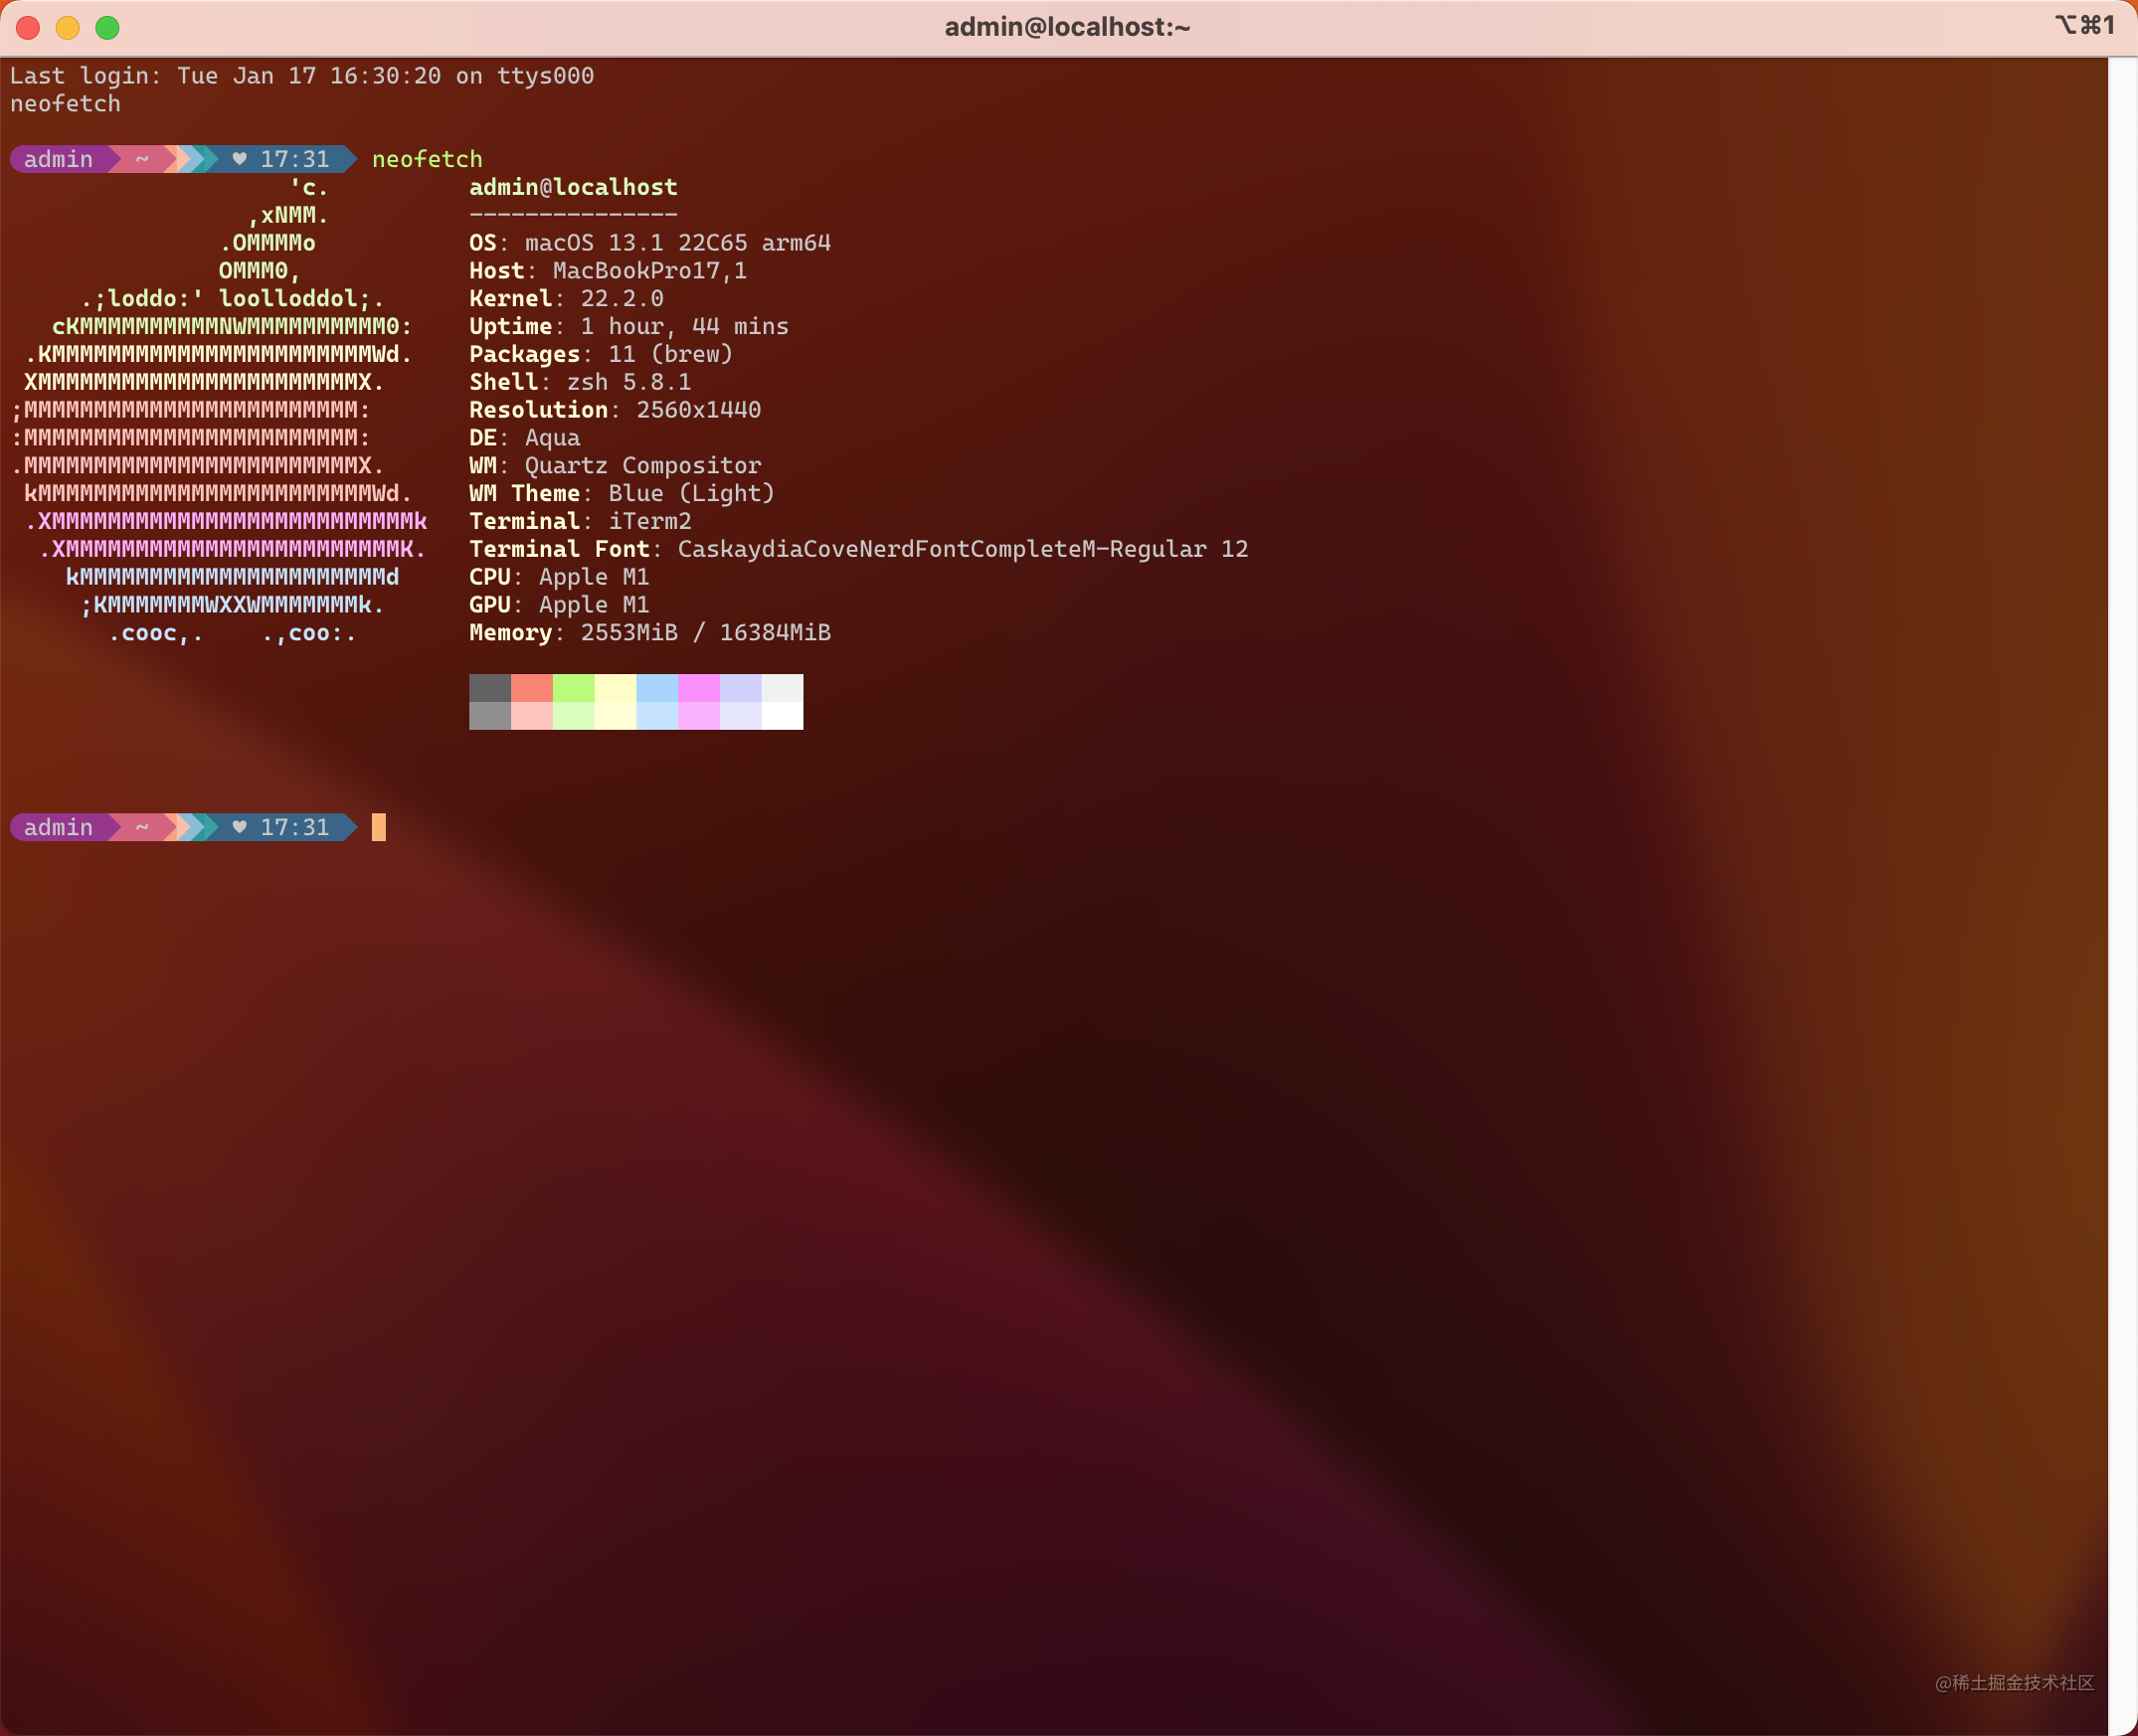This screenshot has width=2138, height=1736.
Task: Click the vertical scrollbar on right edge
Action: [2122, 895]
